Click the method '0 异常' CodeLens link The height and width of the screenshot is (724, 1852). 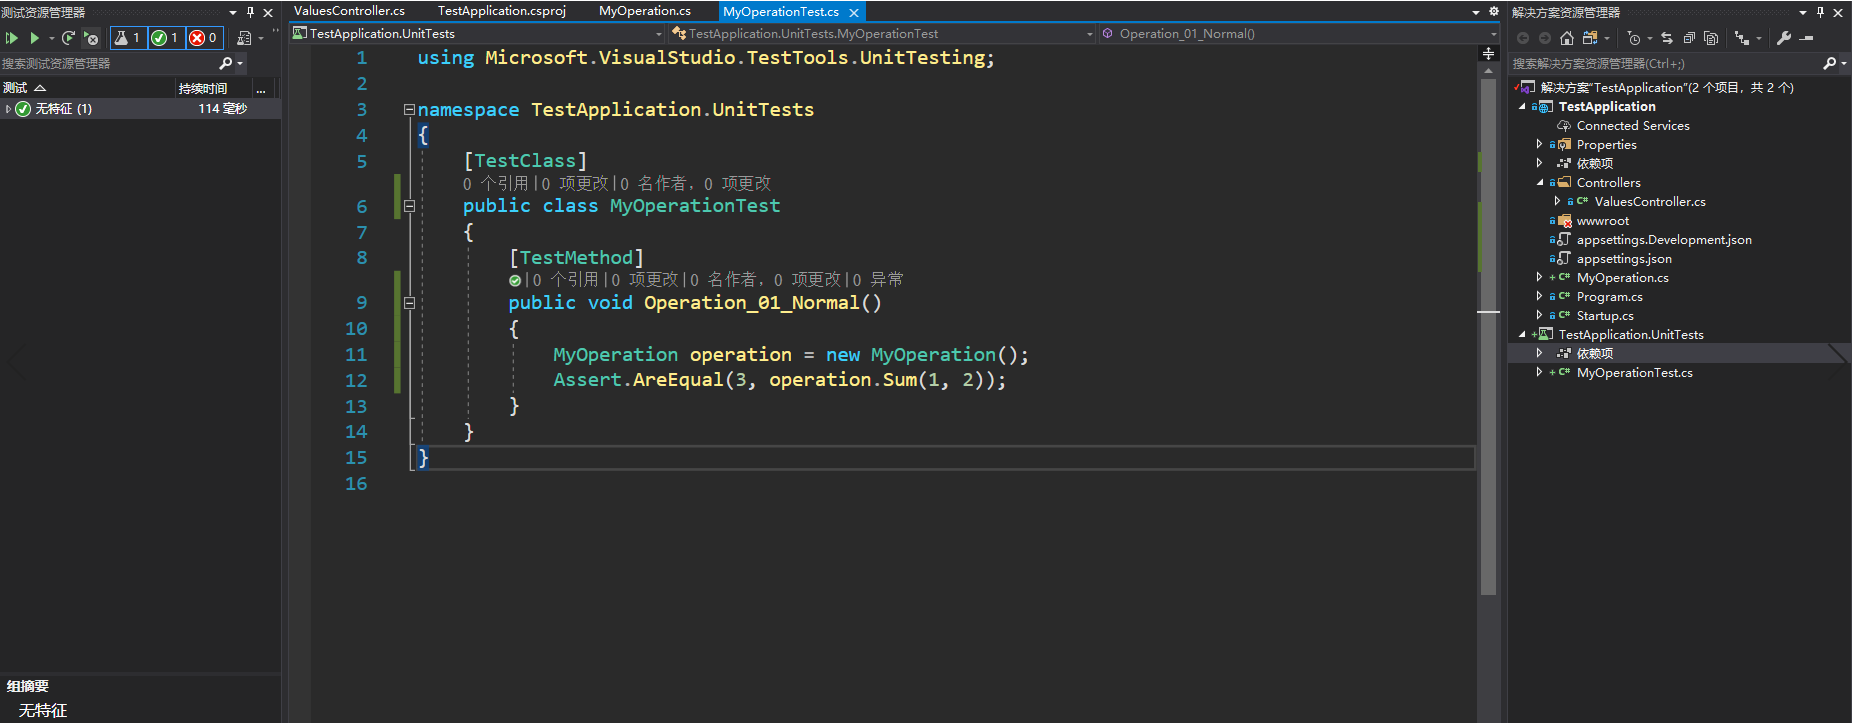878,280
